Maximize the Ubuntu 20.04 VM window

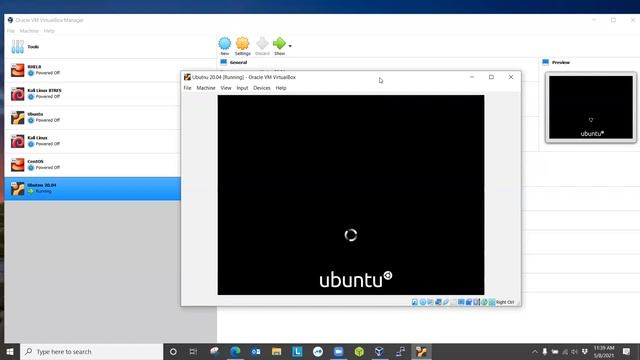click(491, 77)
